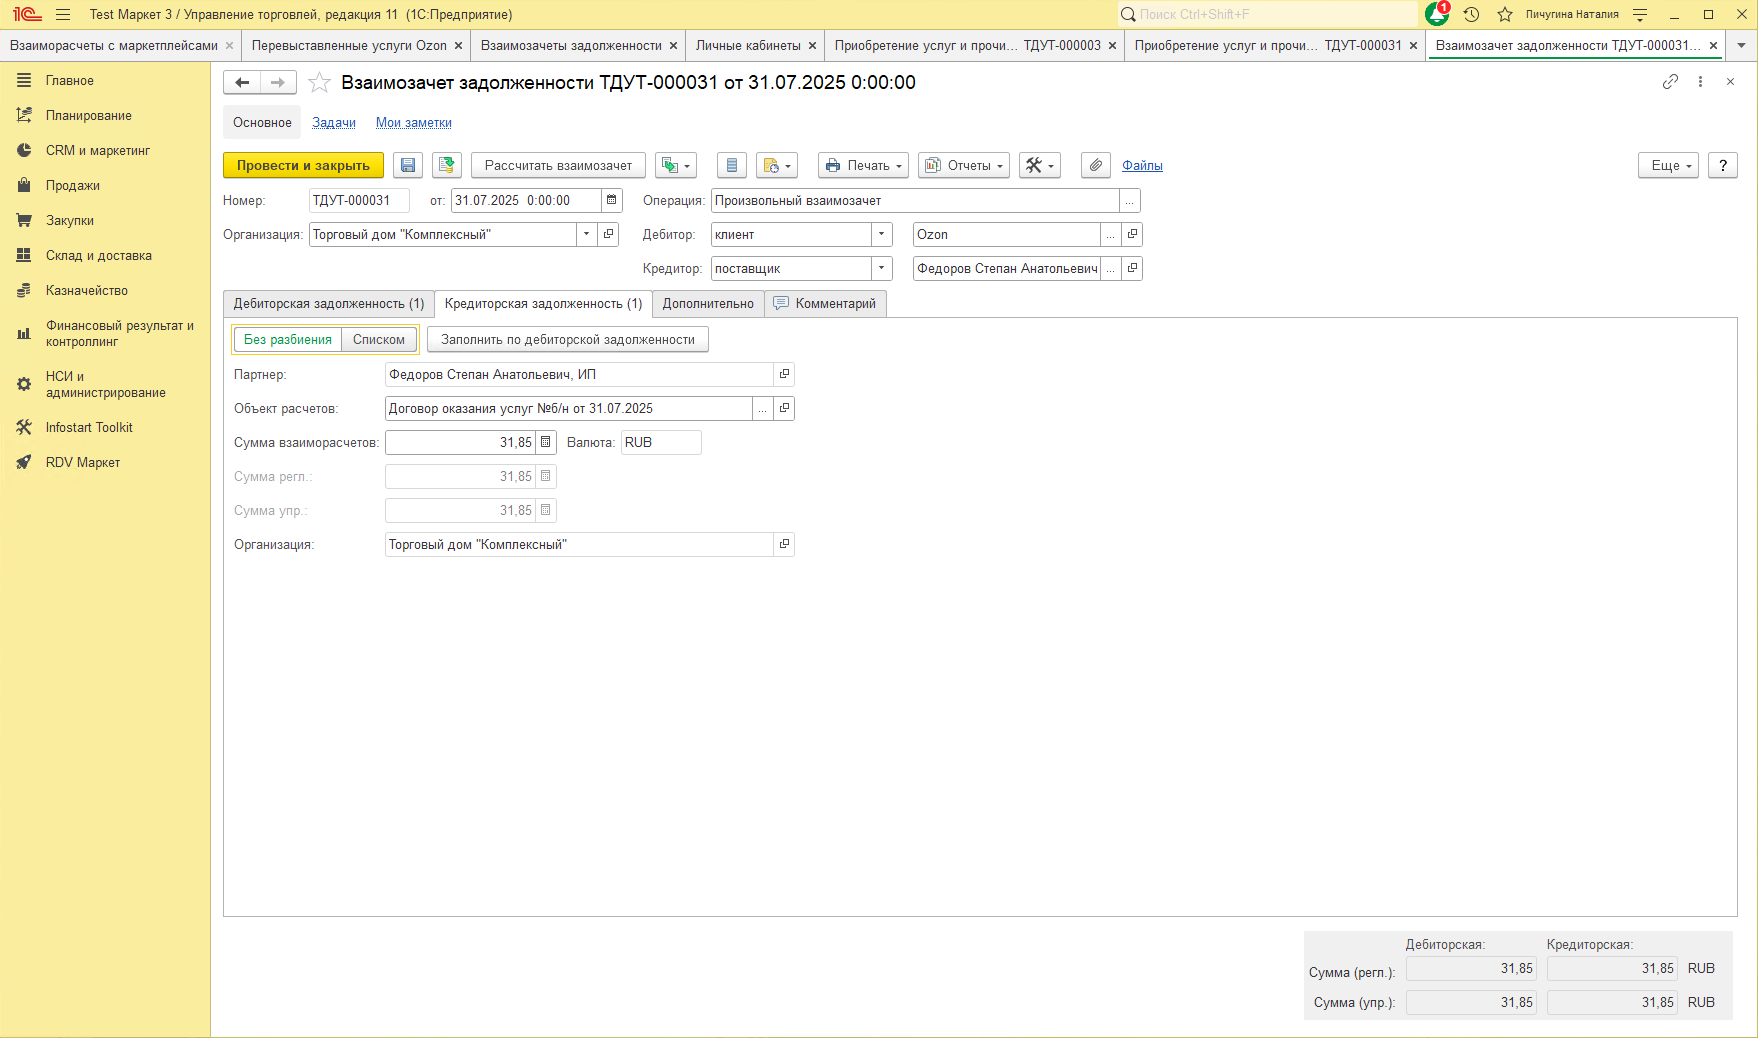Open Продажи section in sidebar
Screen dimensions: 1758x1038
point(73,186)
